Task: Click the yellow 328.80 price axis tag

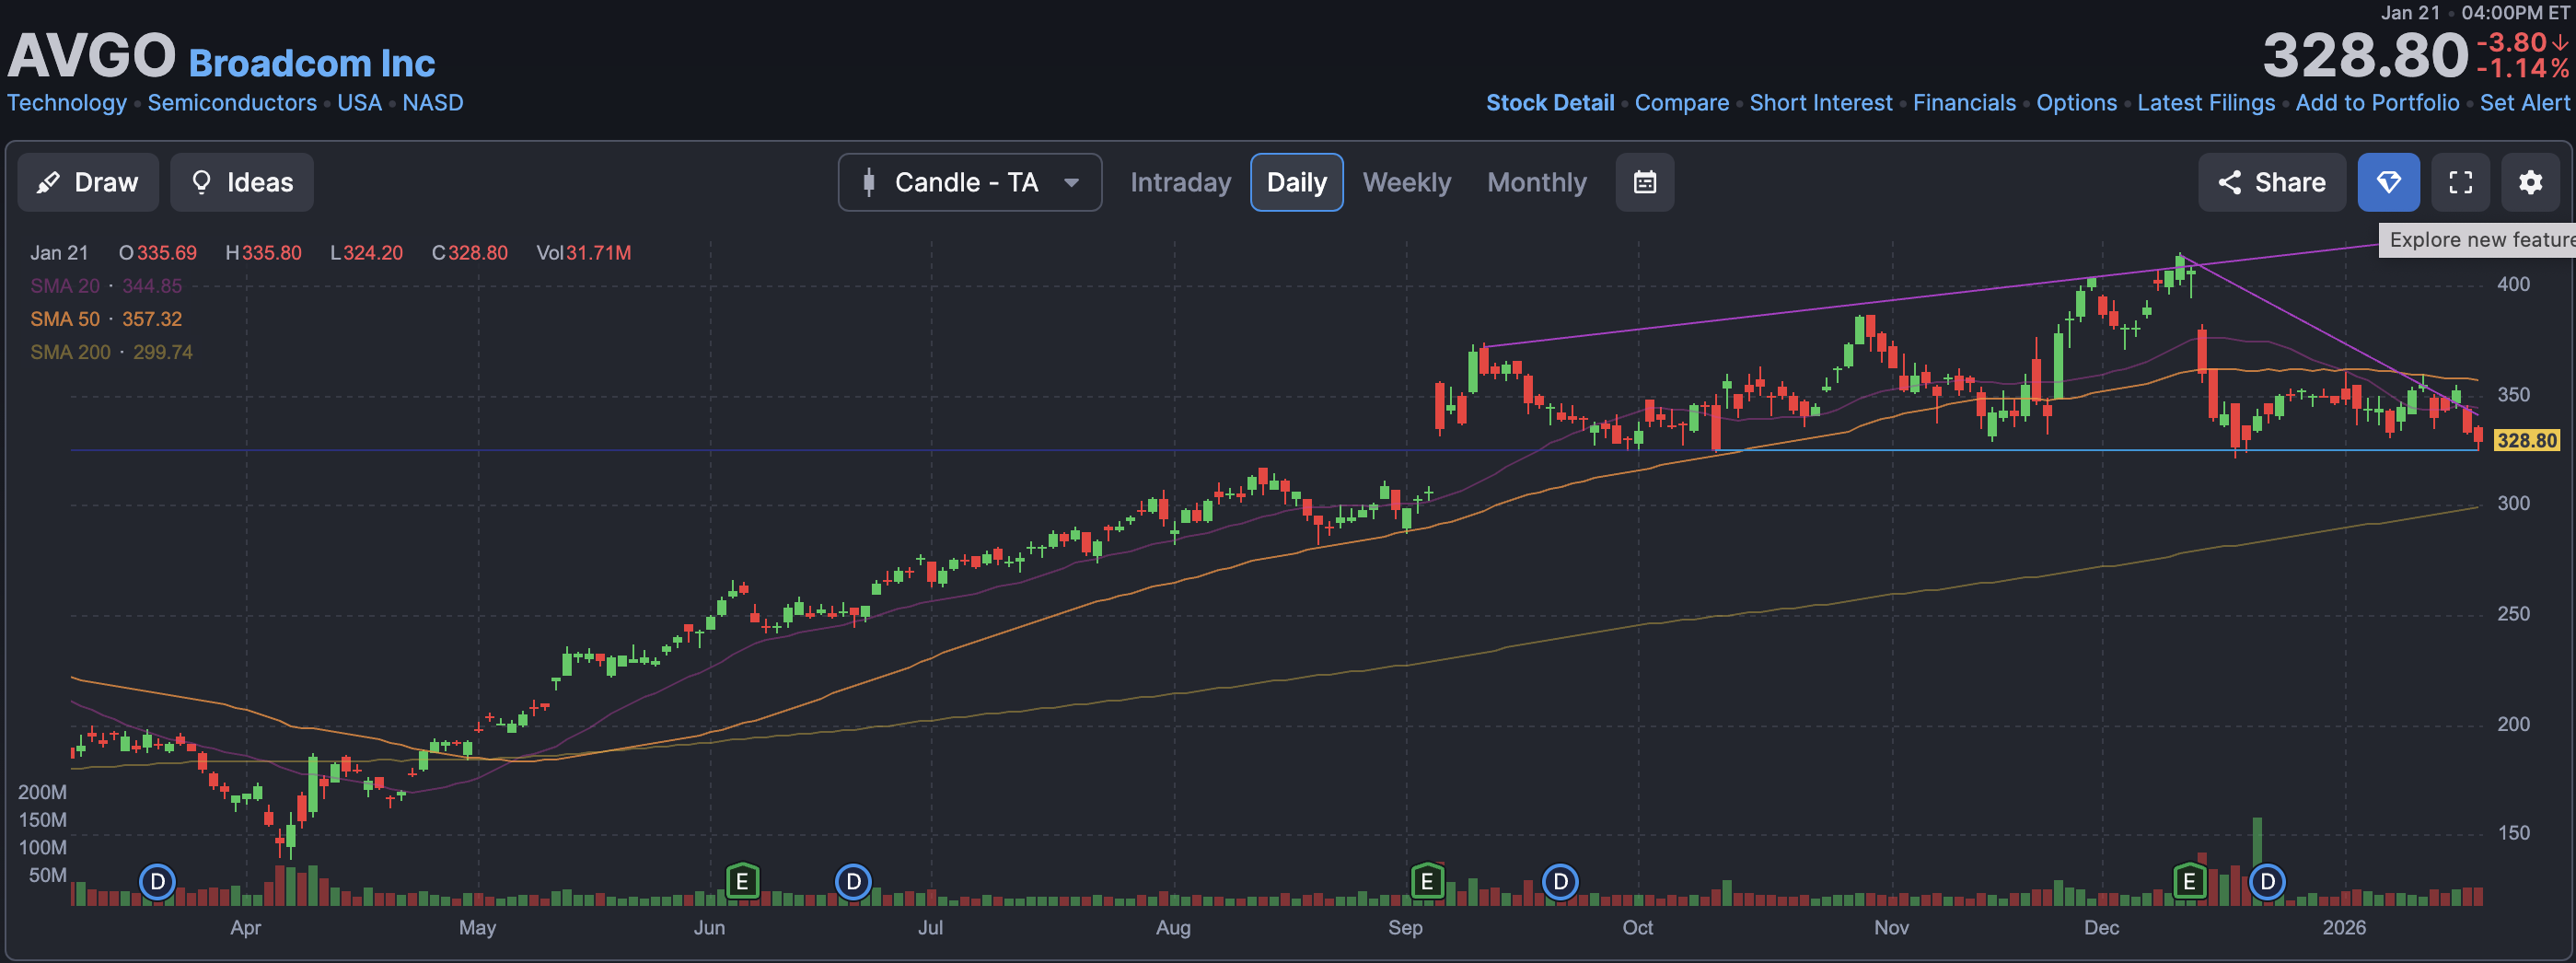Action: point(2526,440)
